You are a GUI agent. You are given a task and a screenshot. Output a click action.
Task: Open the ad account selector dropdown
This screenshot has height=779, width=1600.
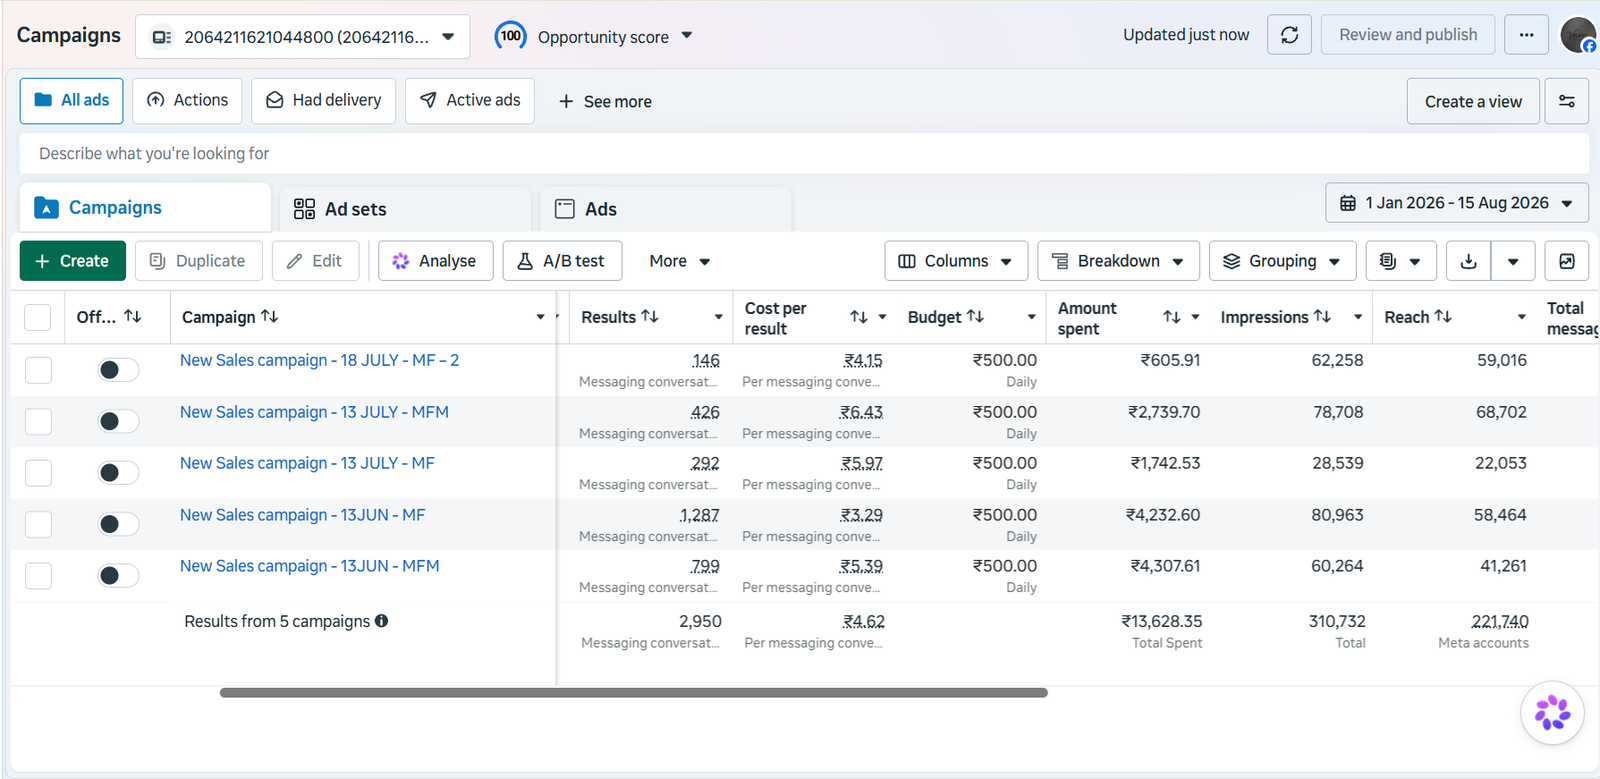[x=303, y=37]
